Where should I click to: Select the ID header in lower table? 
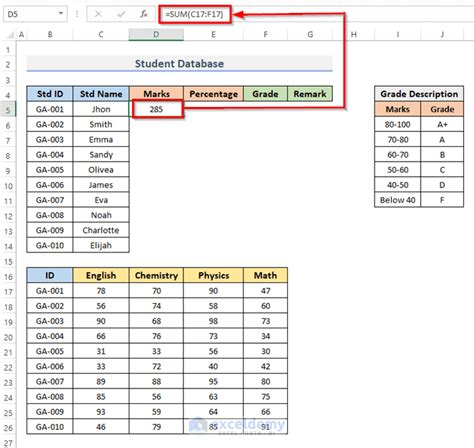pos(50,275)
